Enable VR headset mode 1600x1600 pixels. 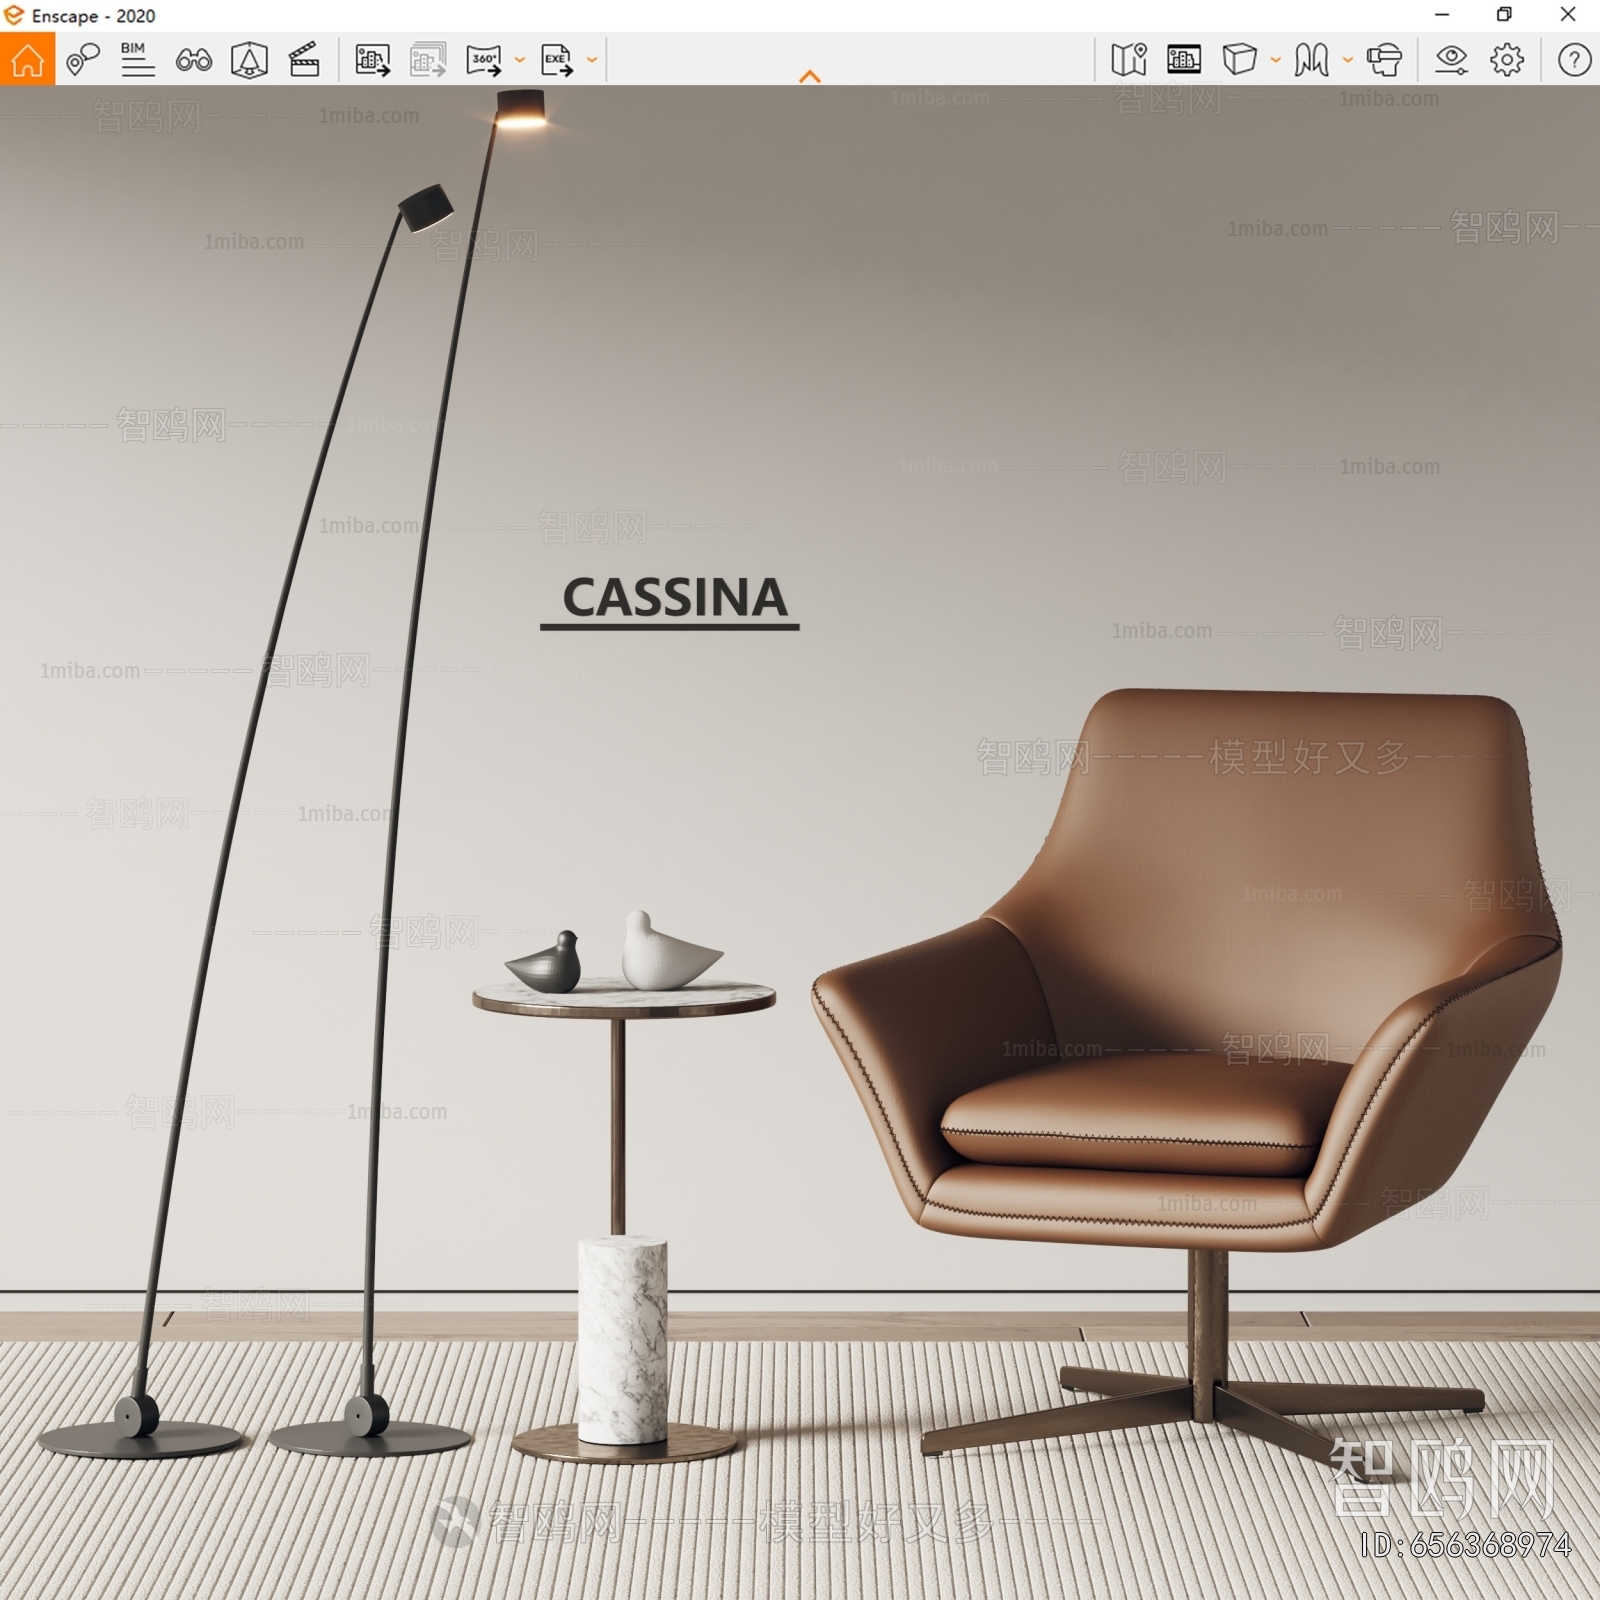point(1384,60)
